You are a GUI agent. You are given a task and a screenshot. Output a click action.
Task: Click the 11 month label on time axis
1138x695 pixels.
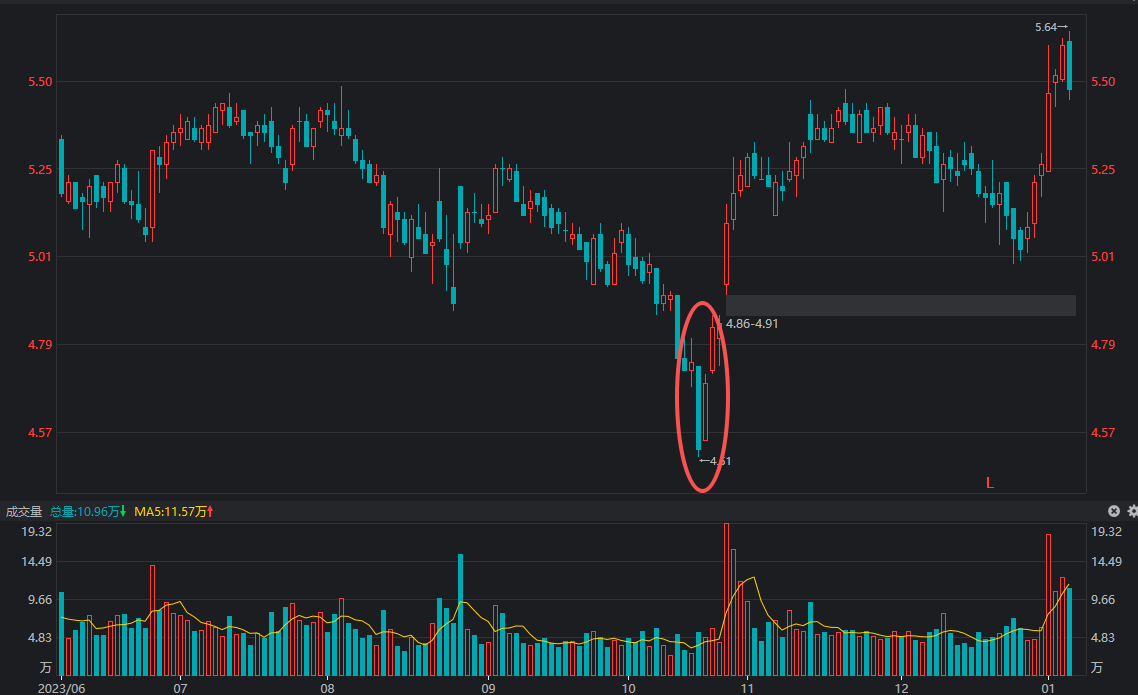pyautogui.click(x=746, y=689)
